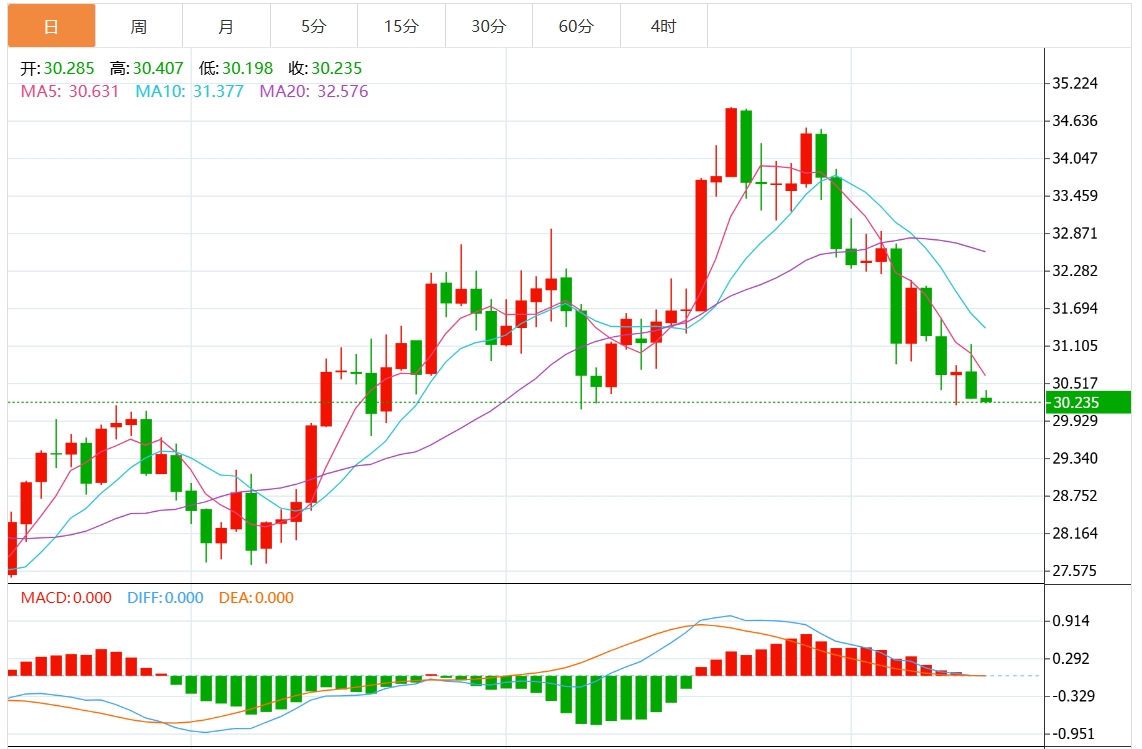
Task: Click the MA20: 32.576 indicator label
Action: 314,91
